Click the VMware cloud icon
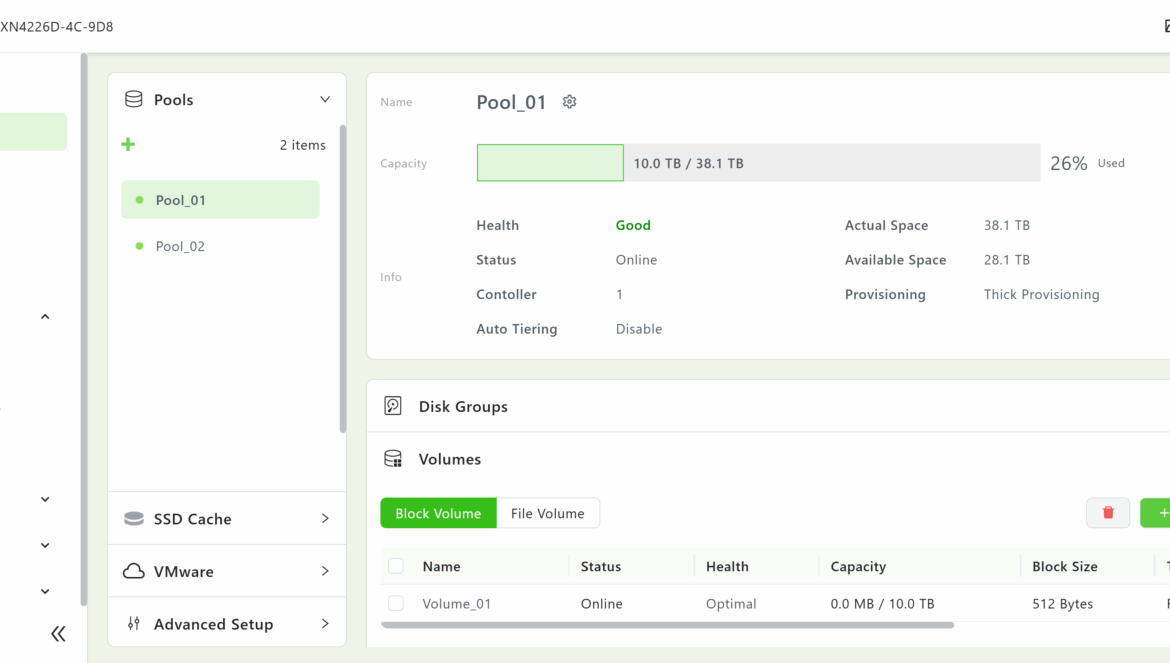Screen dimensions: 1170x663 coord(133,571)
